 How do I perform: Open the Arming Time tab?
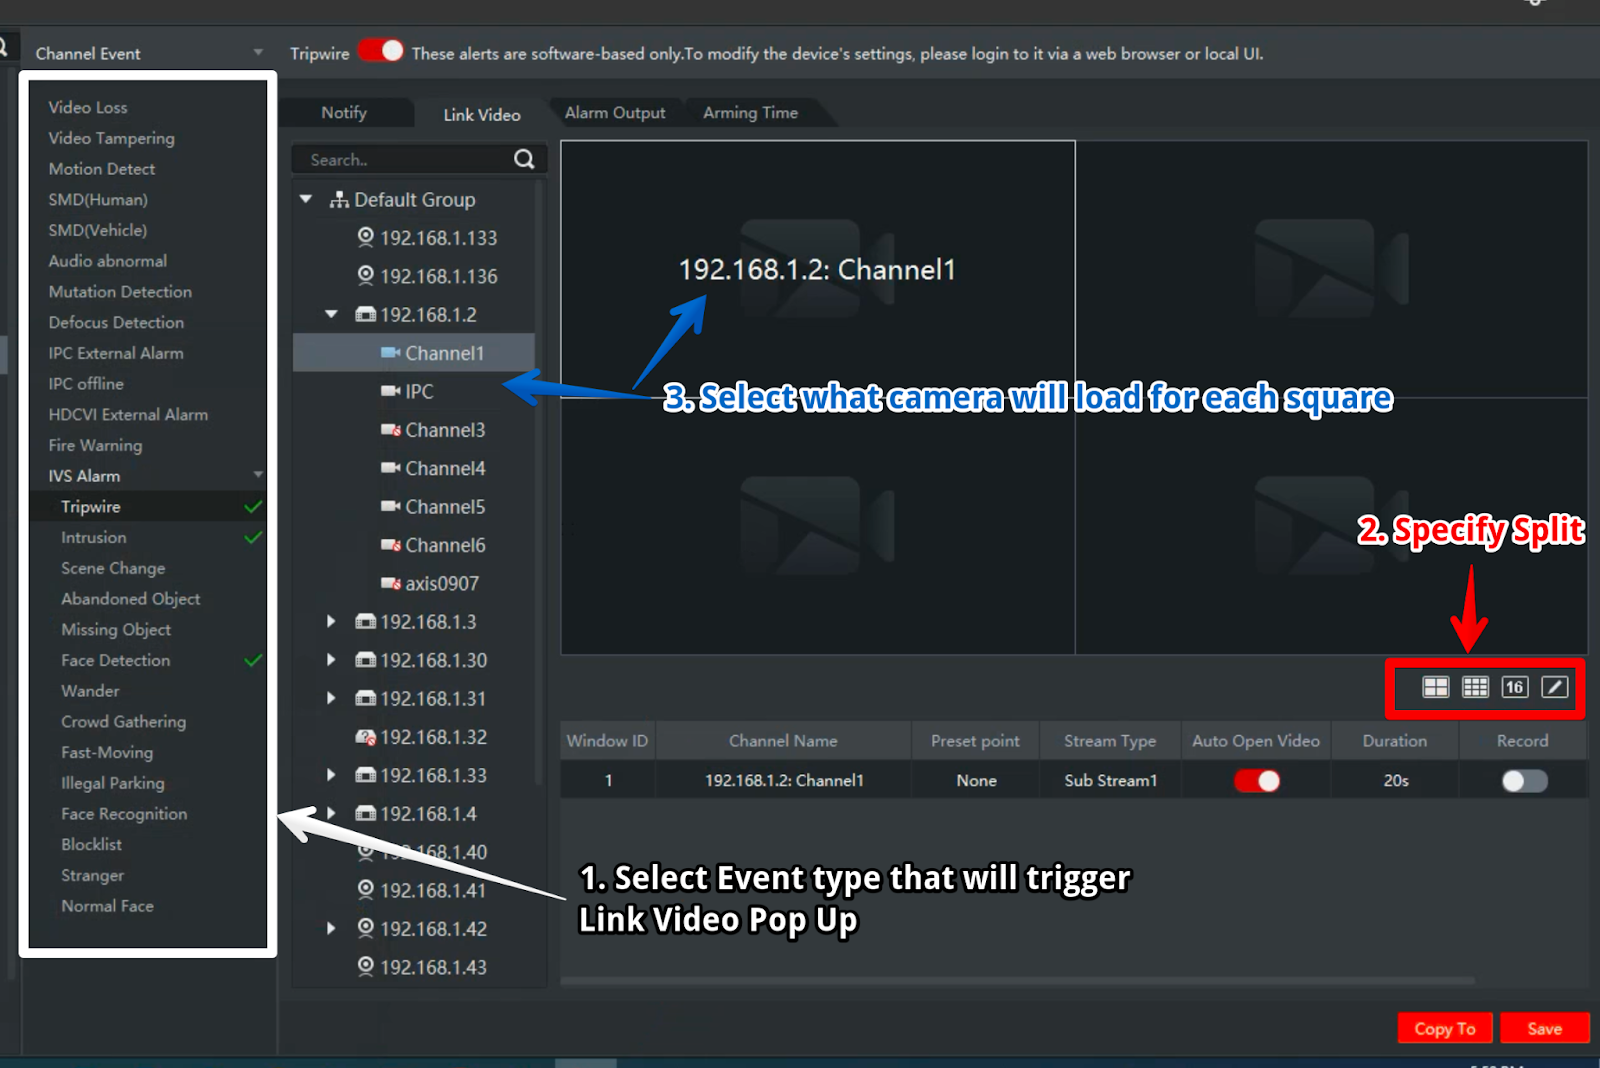(x=750, y=113)
